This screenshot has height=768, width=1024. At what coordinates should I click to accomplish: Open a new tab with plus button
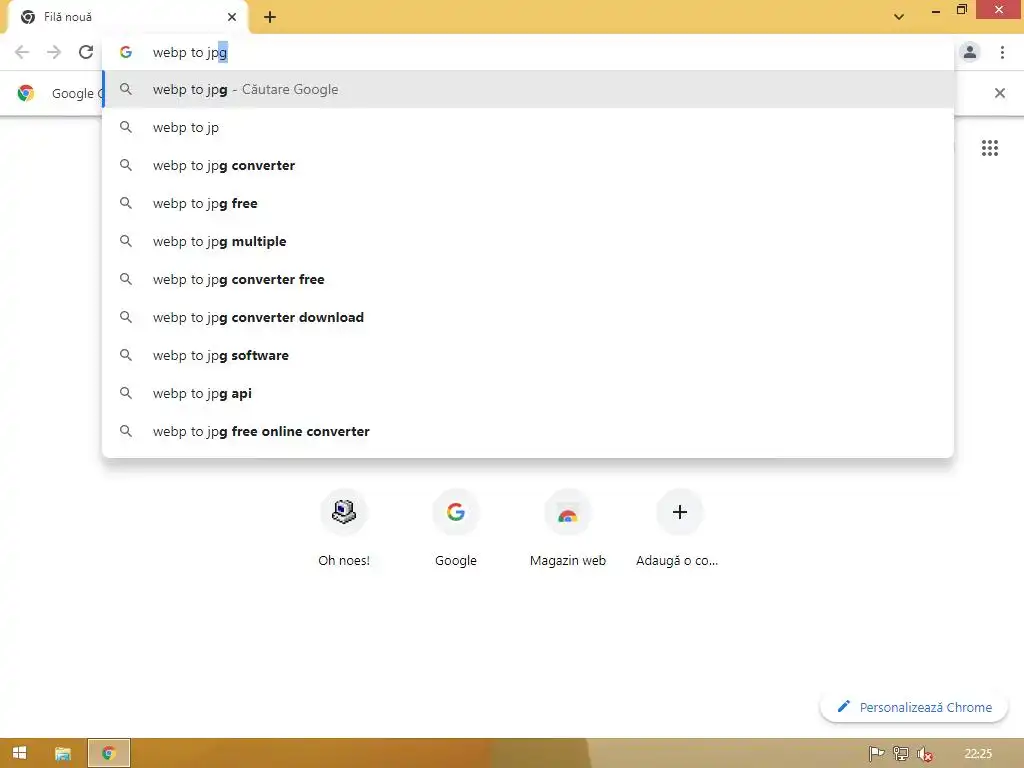point(270,17)
